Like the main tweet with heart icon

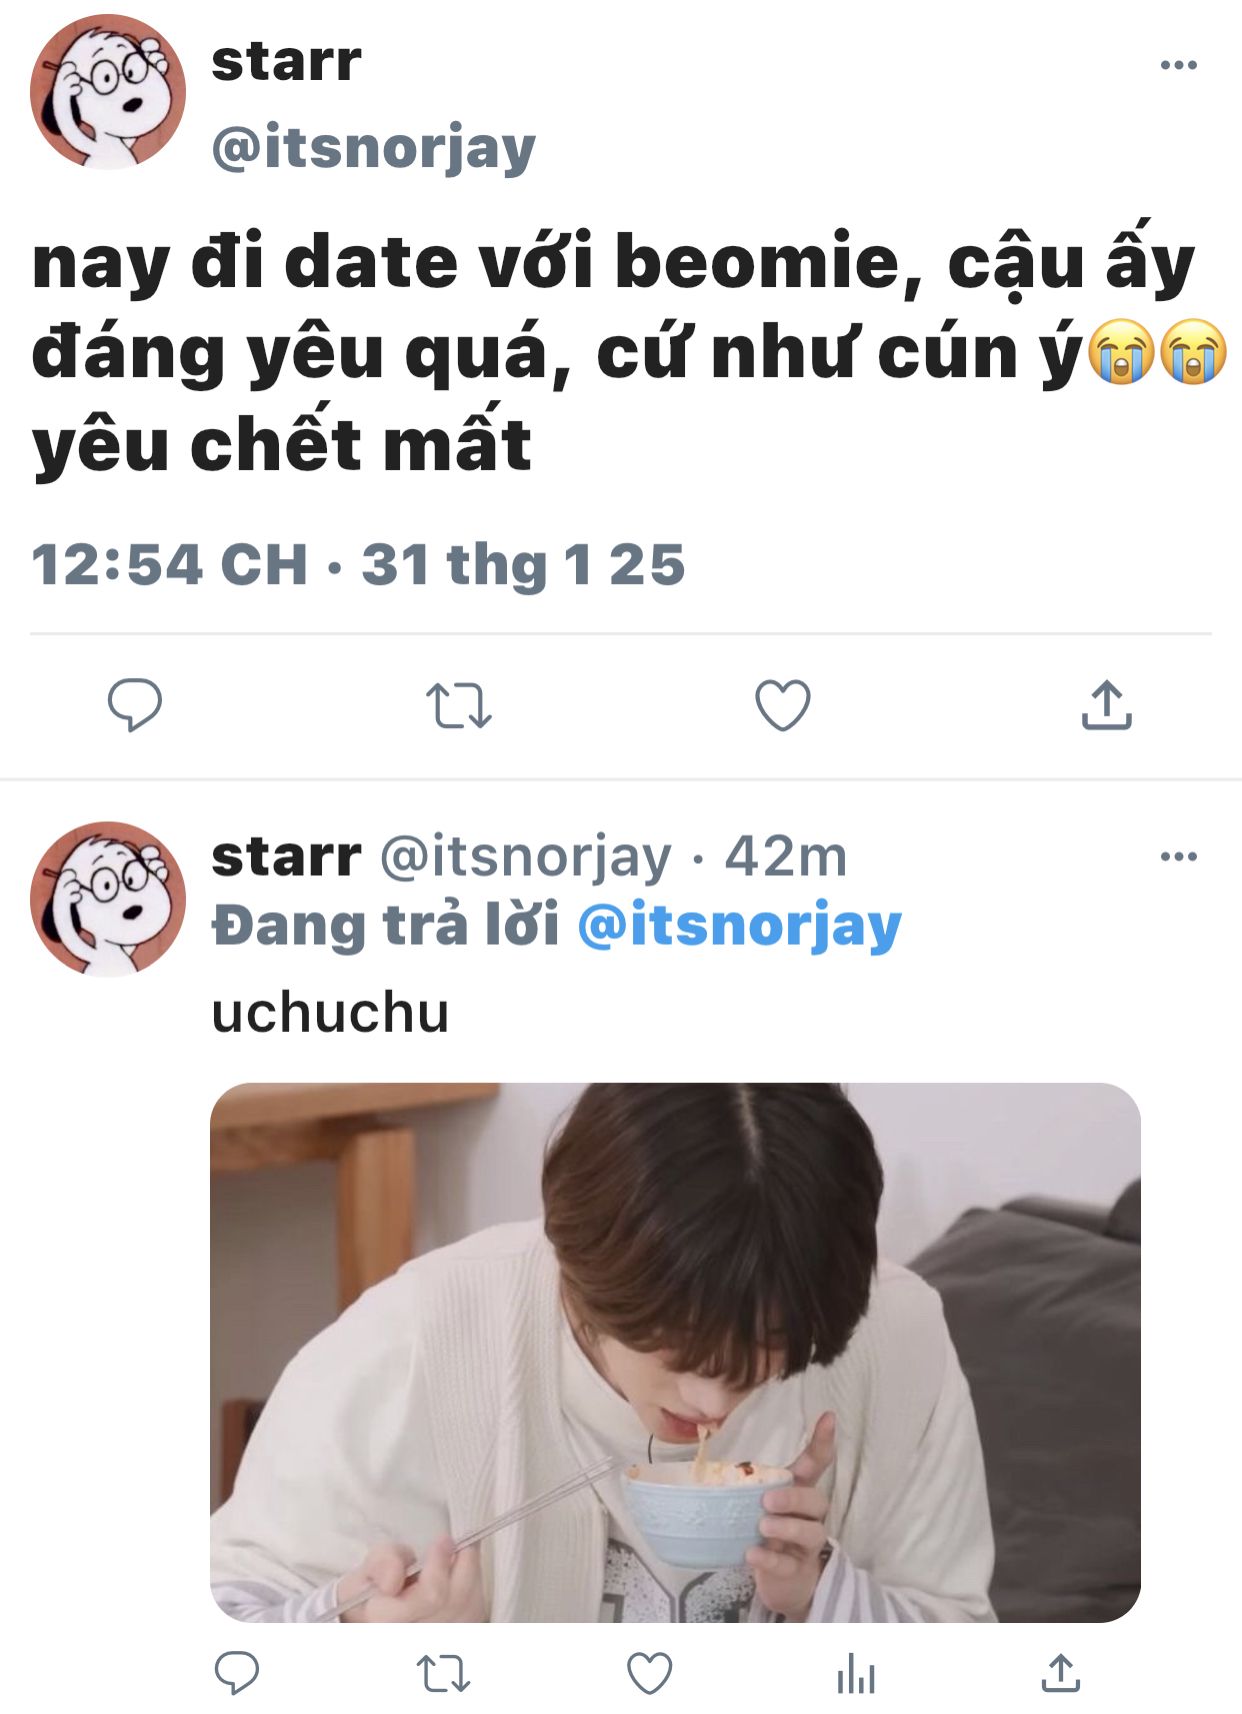(x=782, y=705)
